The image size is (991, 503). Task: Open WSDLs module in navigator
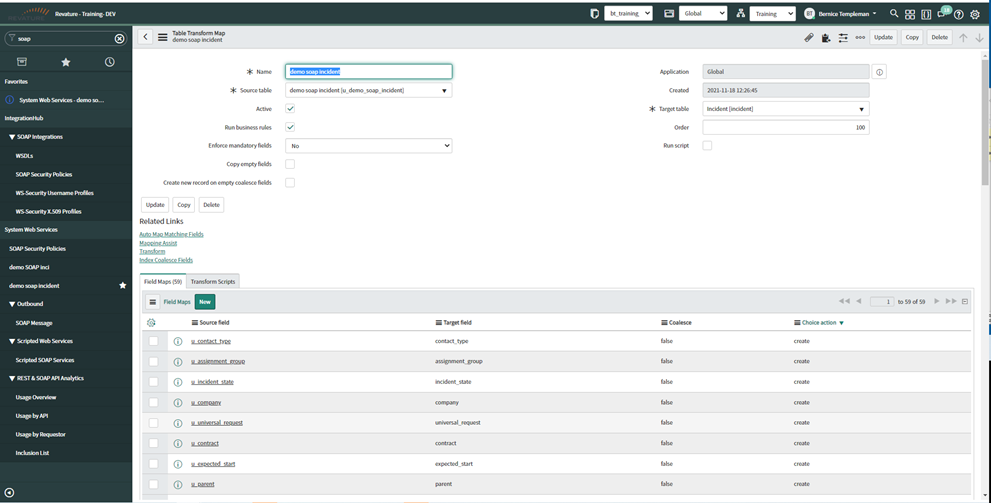(25, 155)
